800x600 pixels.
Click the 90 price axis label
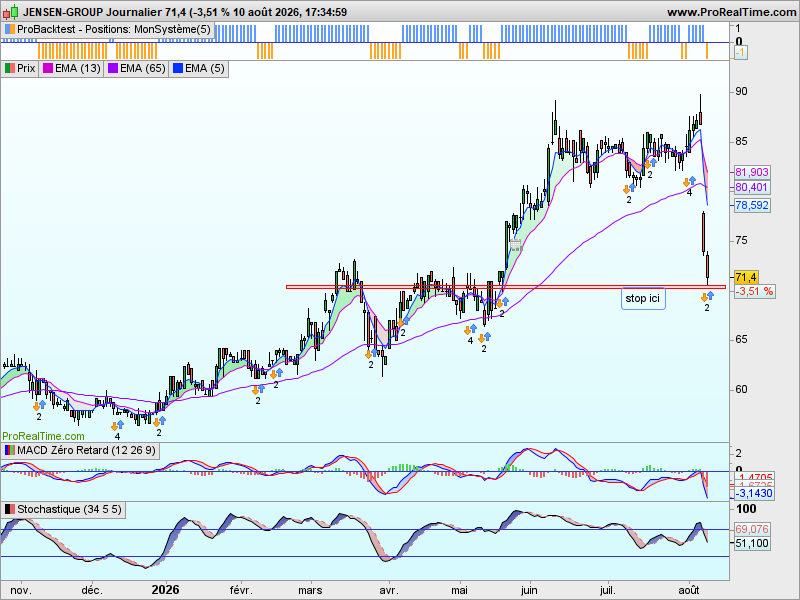coord(741,91)
